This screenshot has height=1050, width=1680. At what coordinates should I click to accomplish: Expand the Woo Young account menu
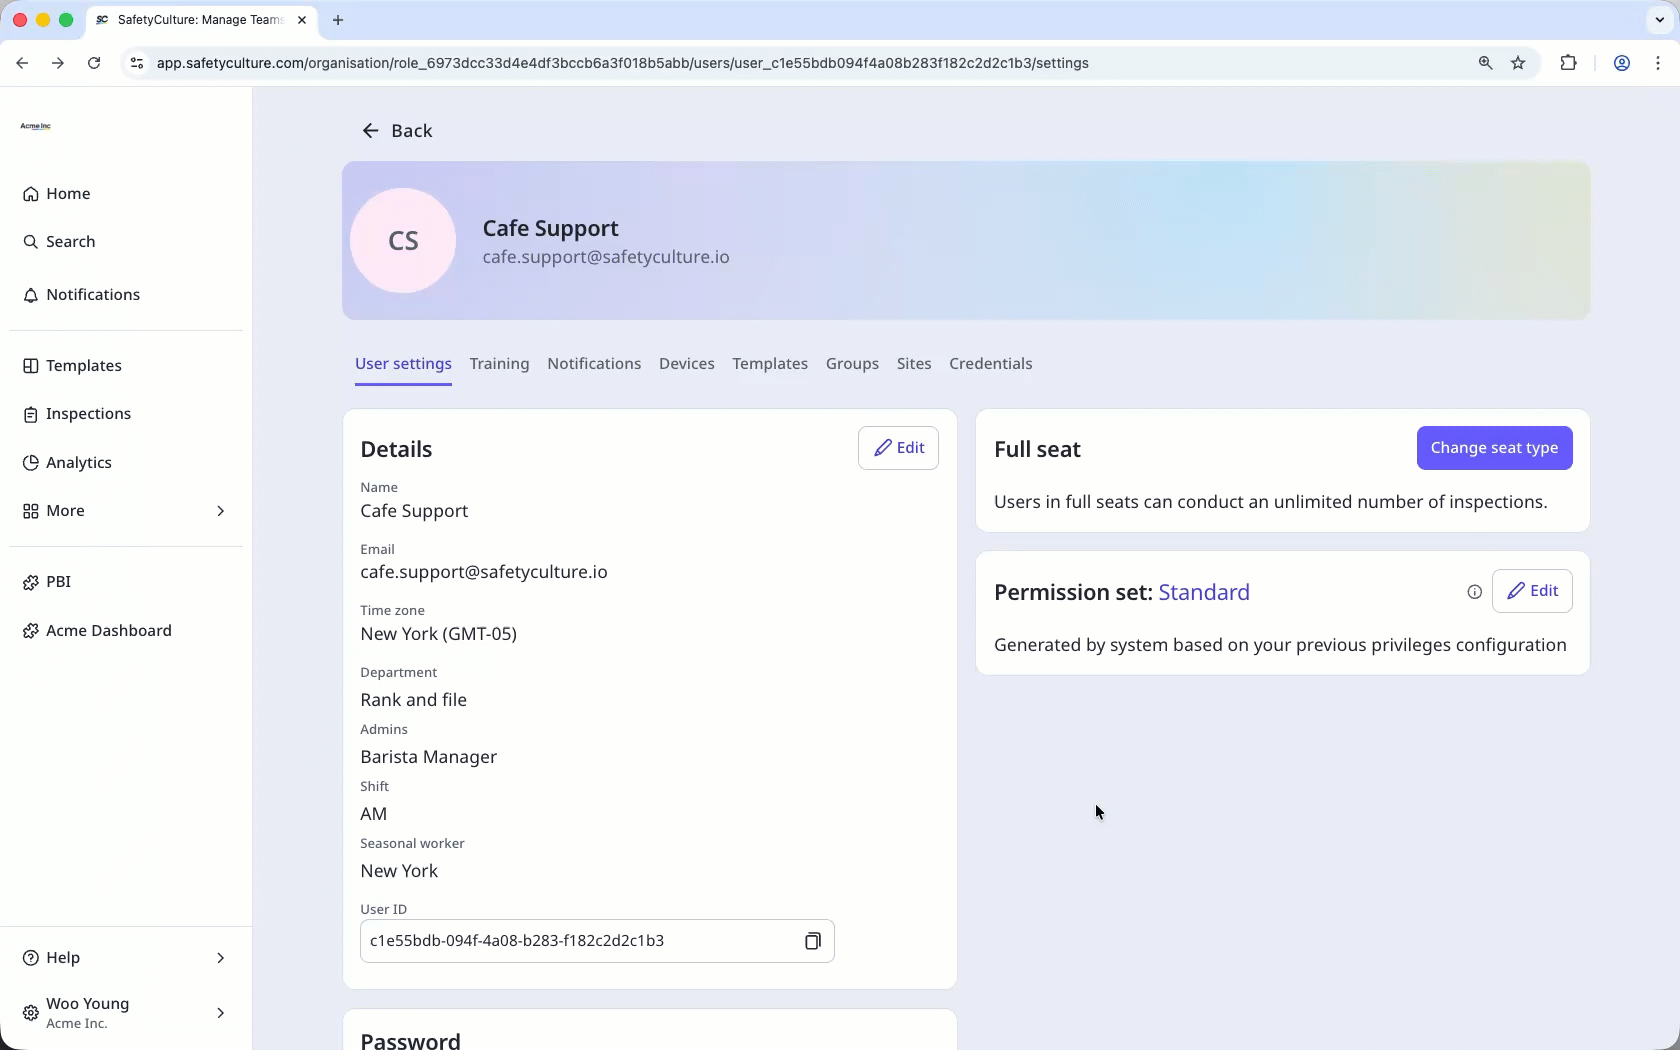click(125, 1013)
